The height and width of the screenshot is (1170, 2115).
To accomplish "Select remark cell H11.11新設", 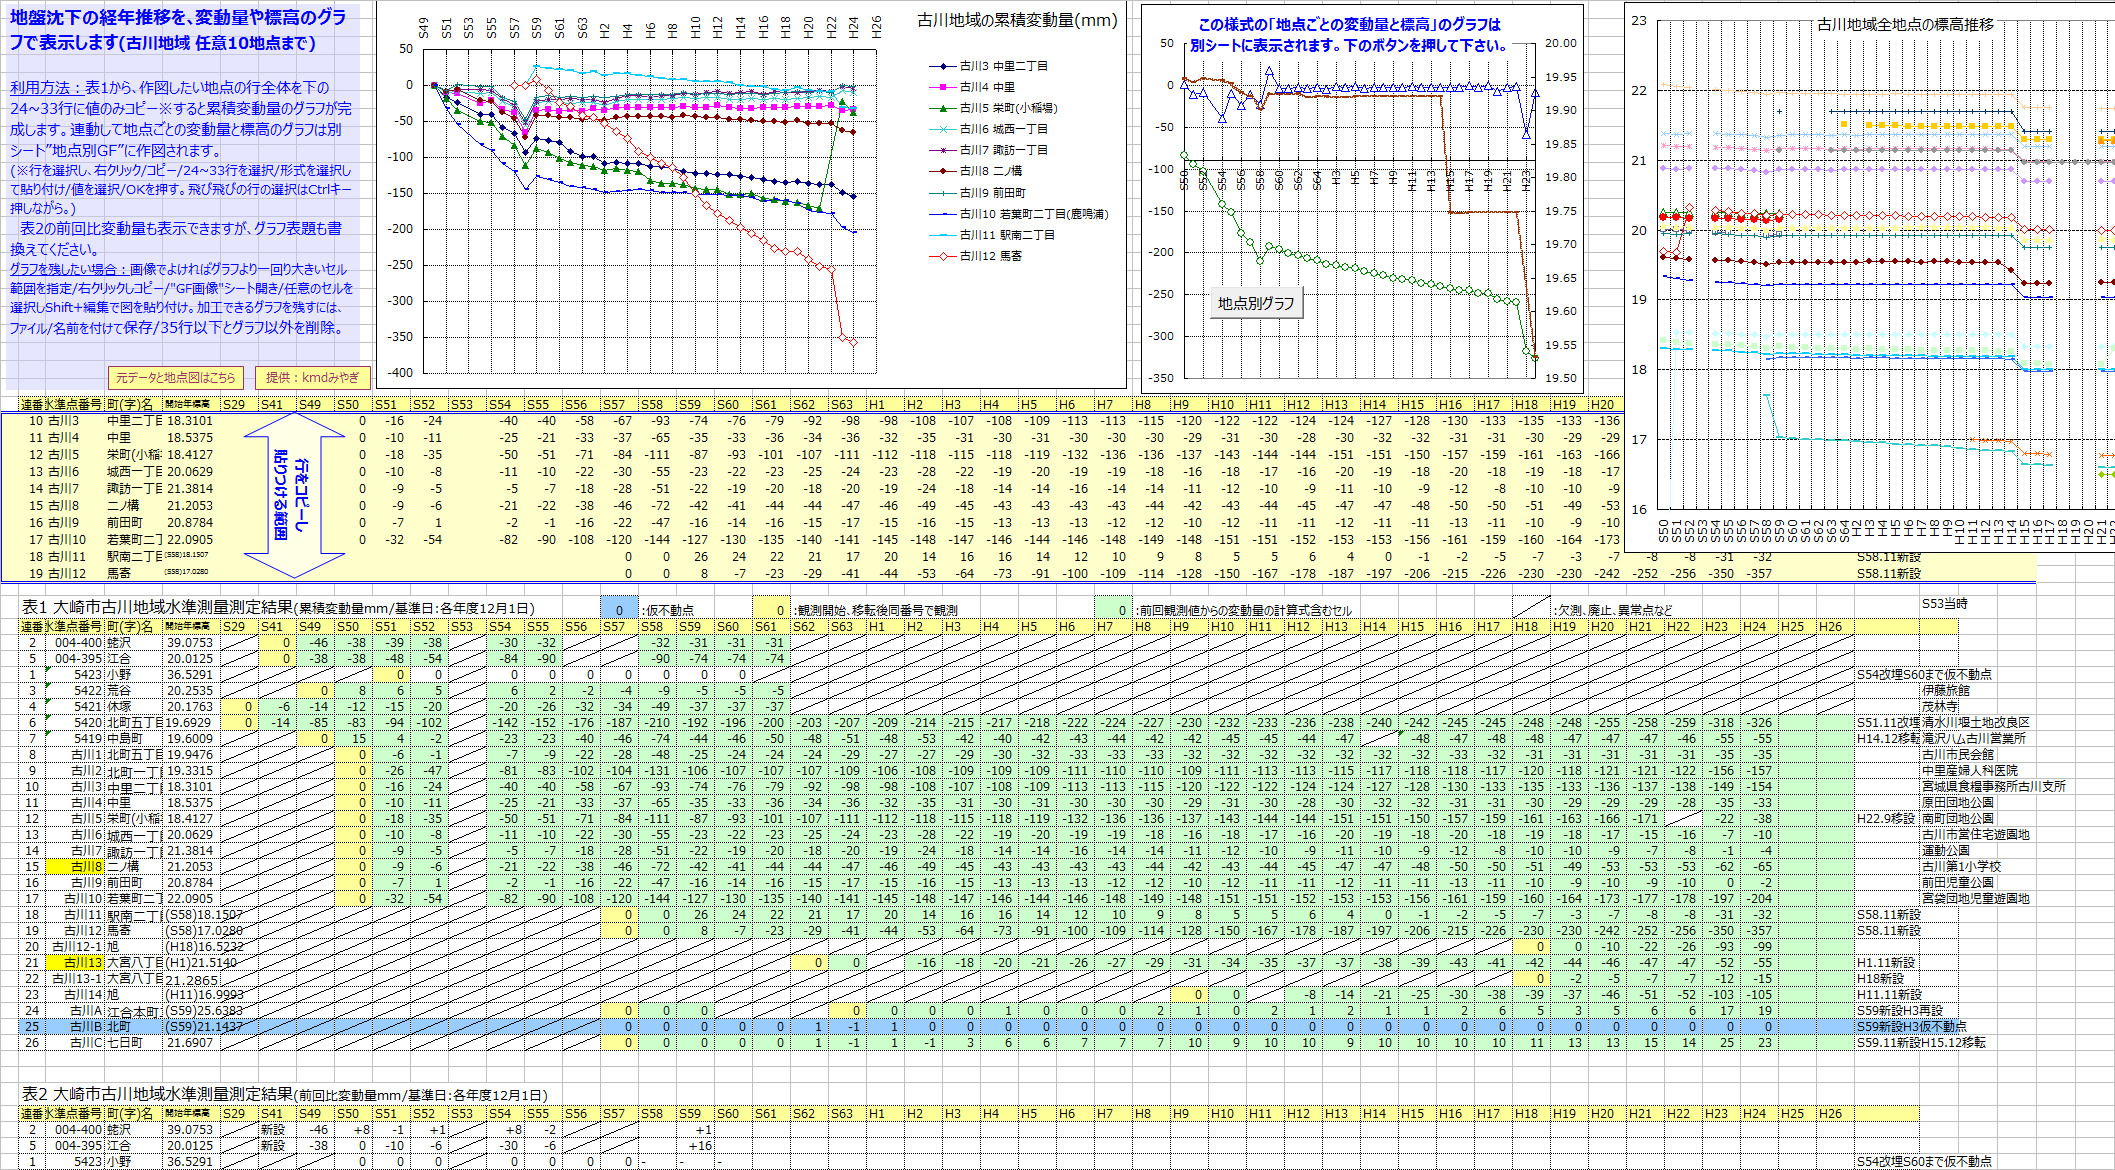I will [1889, 994].
